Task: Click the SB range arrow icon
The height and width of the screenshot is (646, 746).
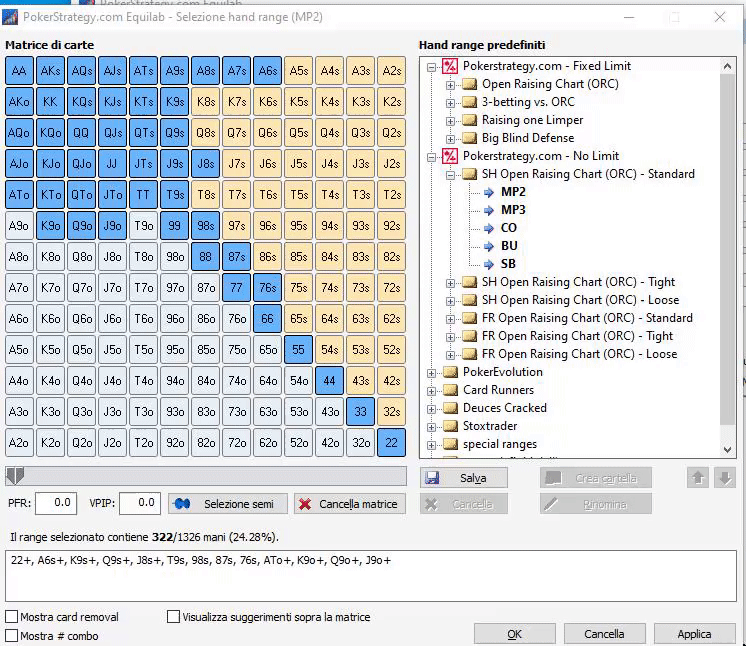Action: click(489, 264)
